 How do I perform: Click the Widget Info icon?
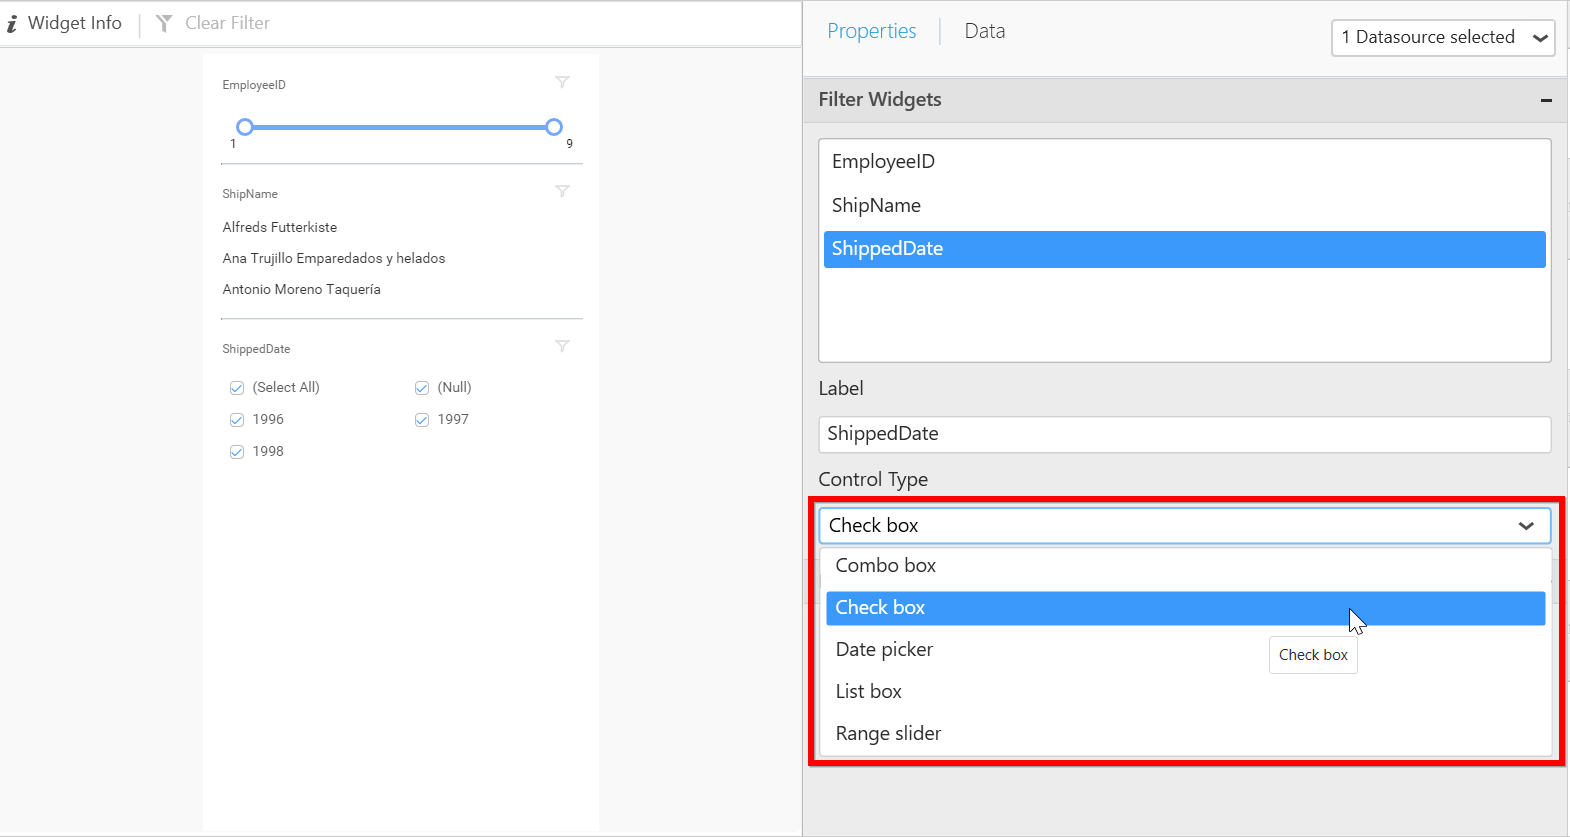coord(12,24)
